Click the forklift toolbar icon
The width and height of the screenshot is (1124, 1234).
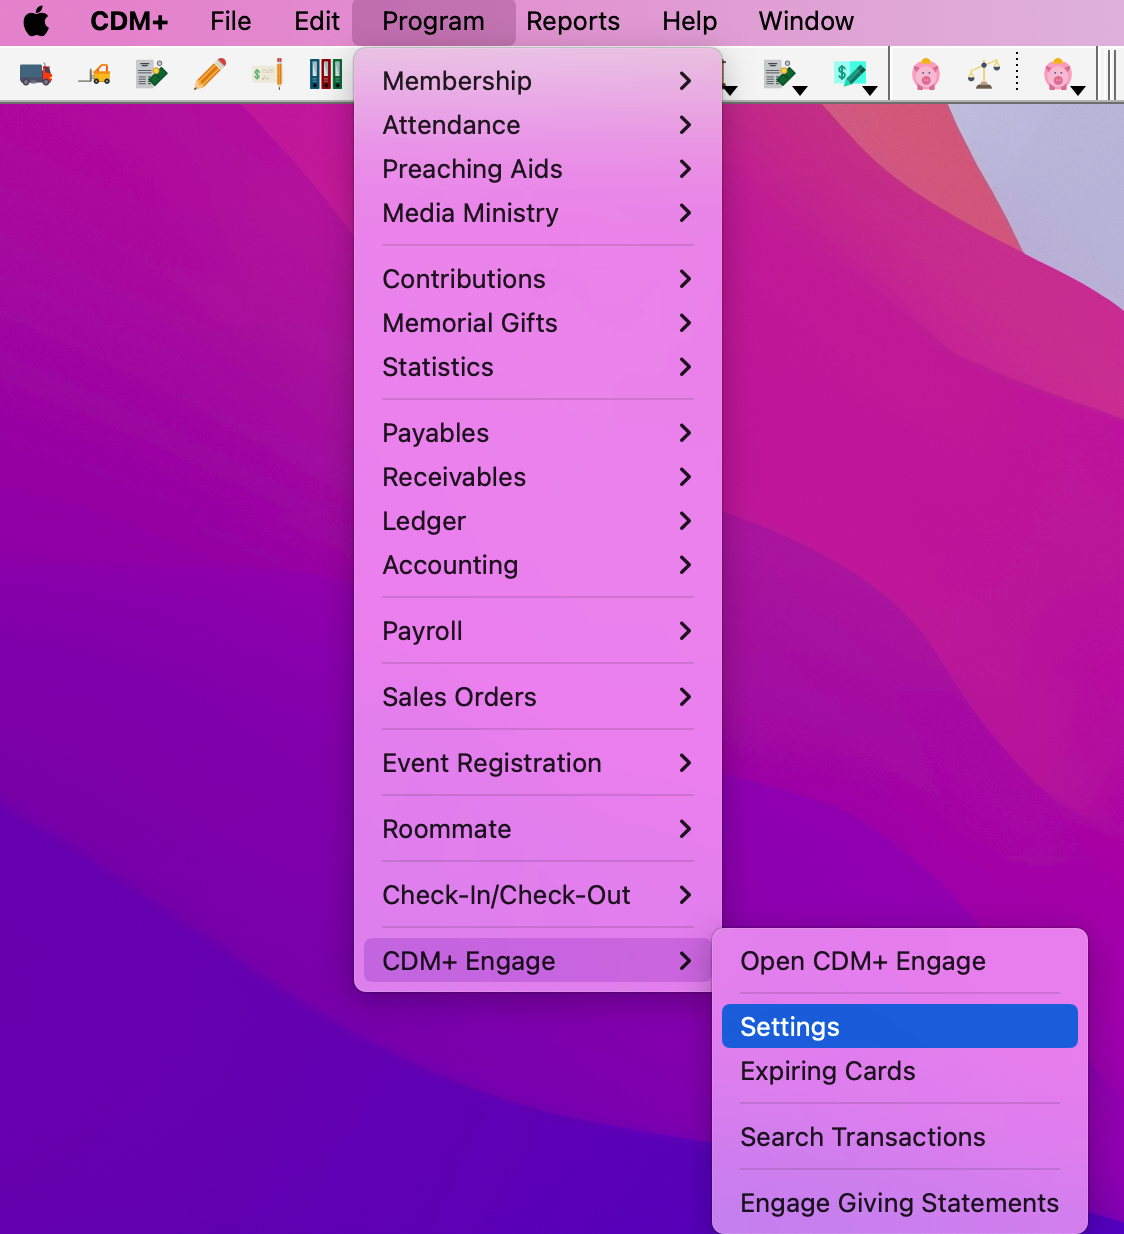[x=94, y=74]
